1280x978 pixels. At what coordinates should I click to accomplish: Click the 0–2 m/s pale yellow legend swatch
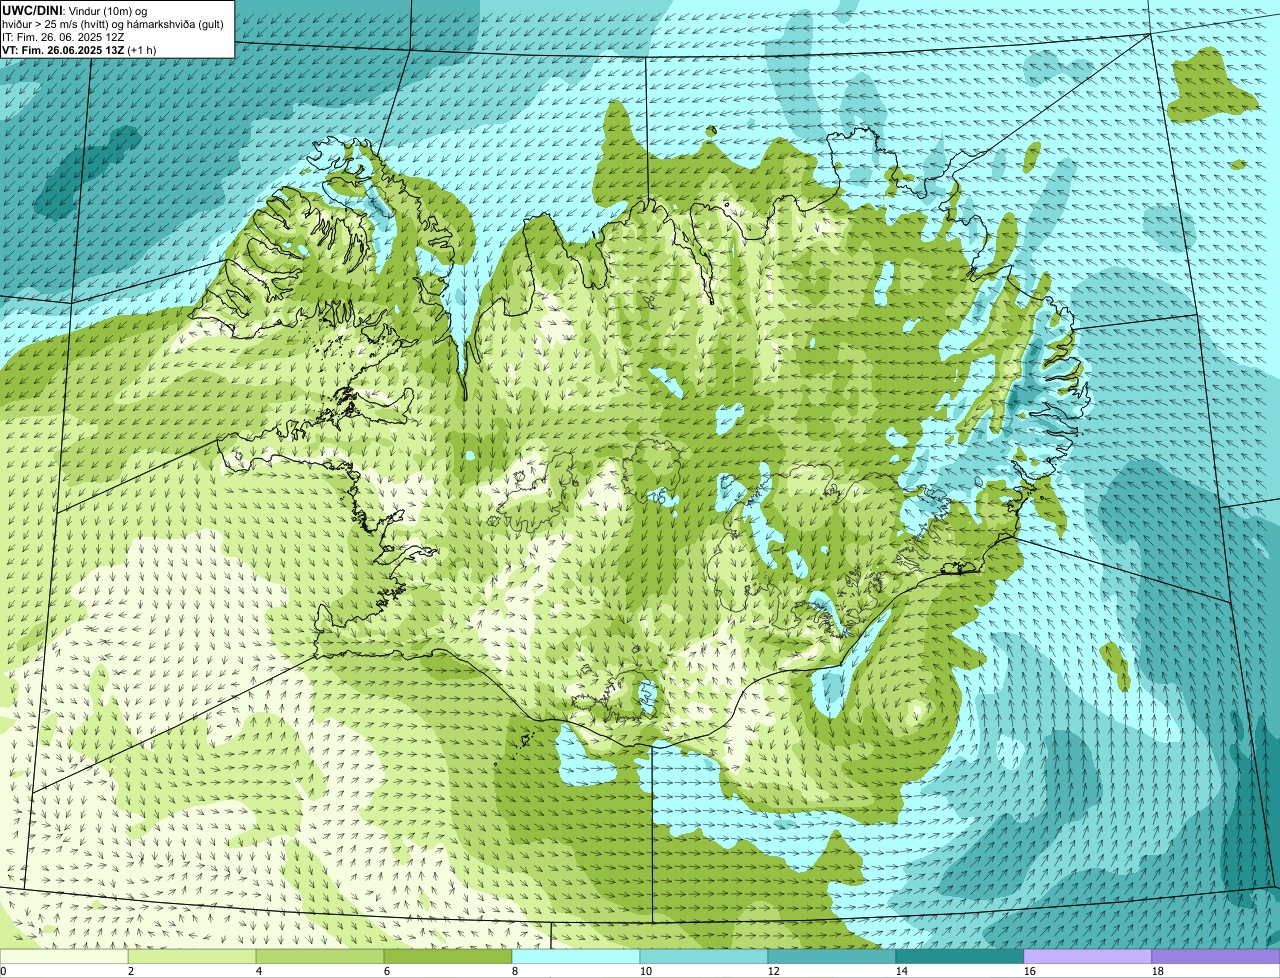point(64,956)
